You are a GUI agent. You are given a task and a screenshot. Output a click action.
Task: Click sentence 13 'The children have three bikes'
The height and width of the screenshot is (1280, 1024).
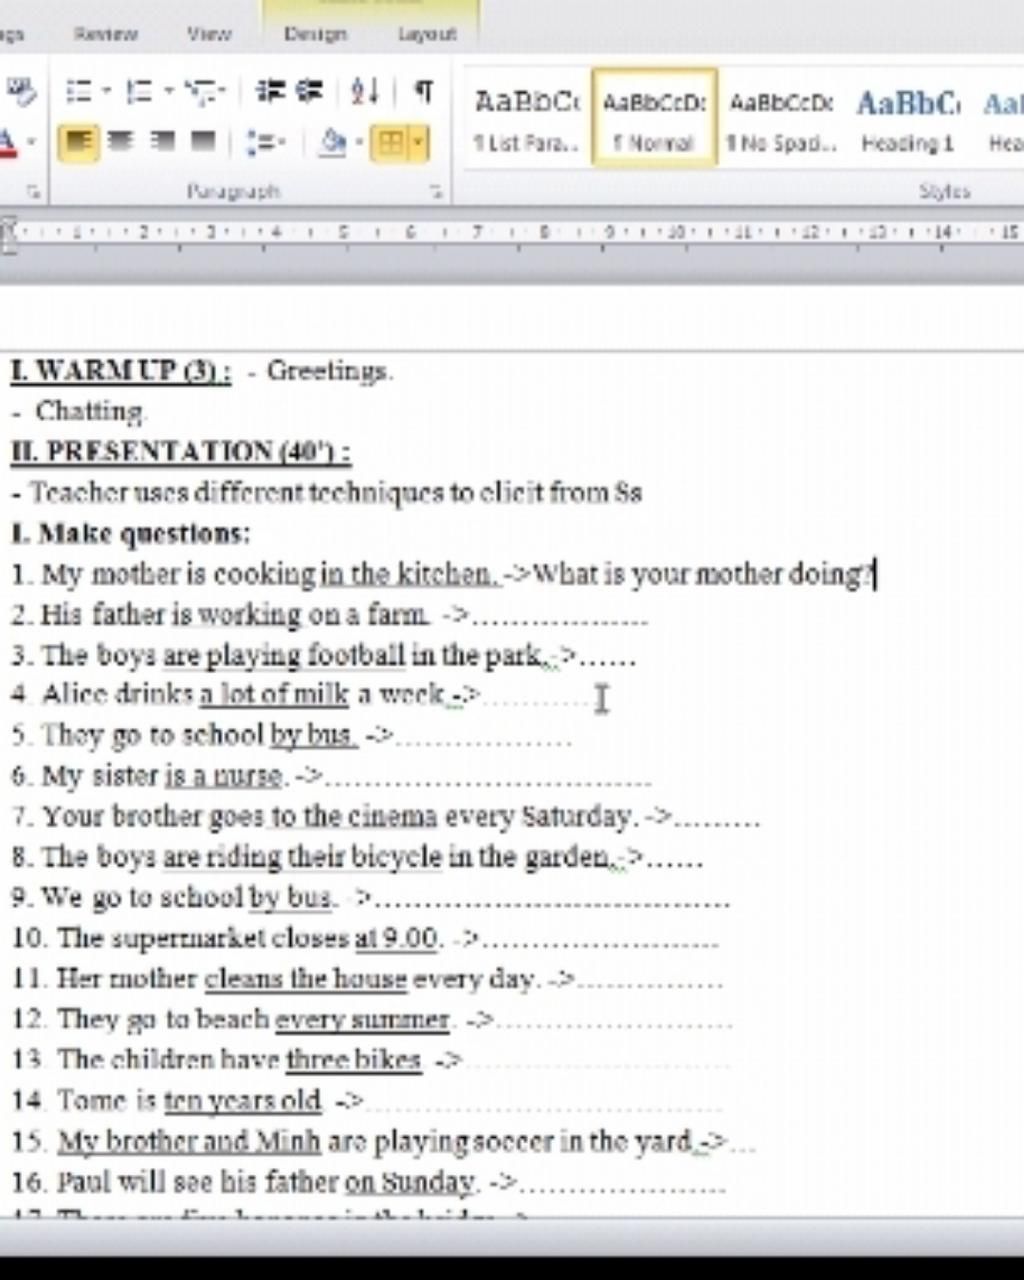371,1060
